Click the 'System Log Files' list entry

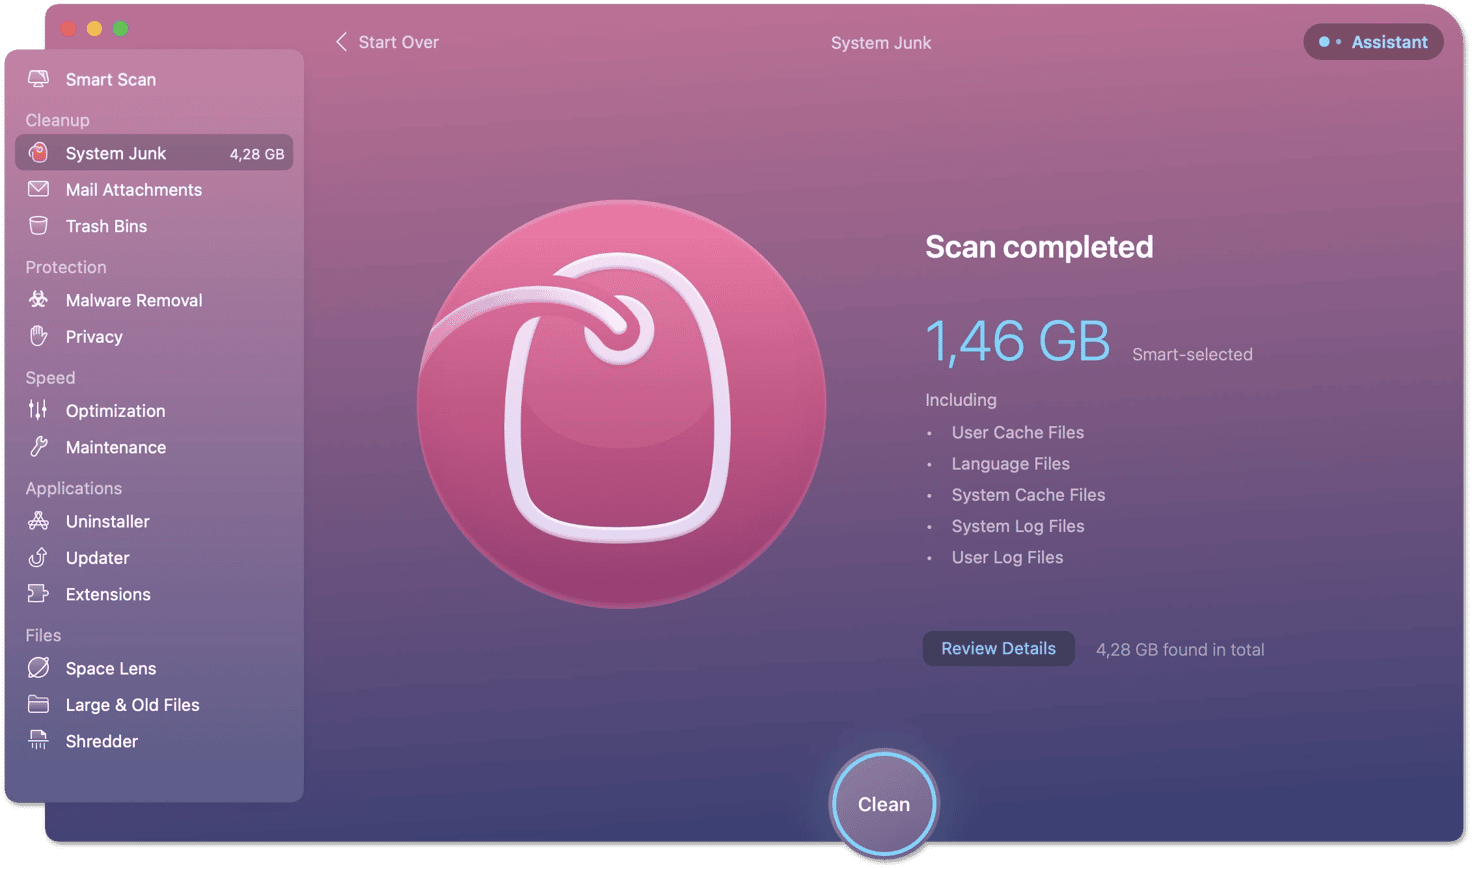coord(1018,526)
